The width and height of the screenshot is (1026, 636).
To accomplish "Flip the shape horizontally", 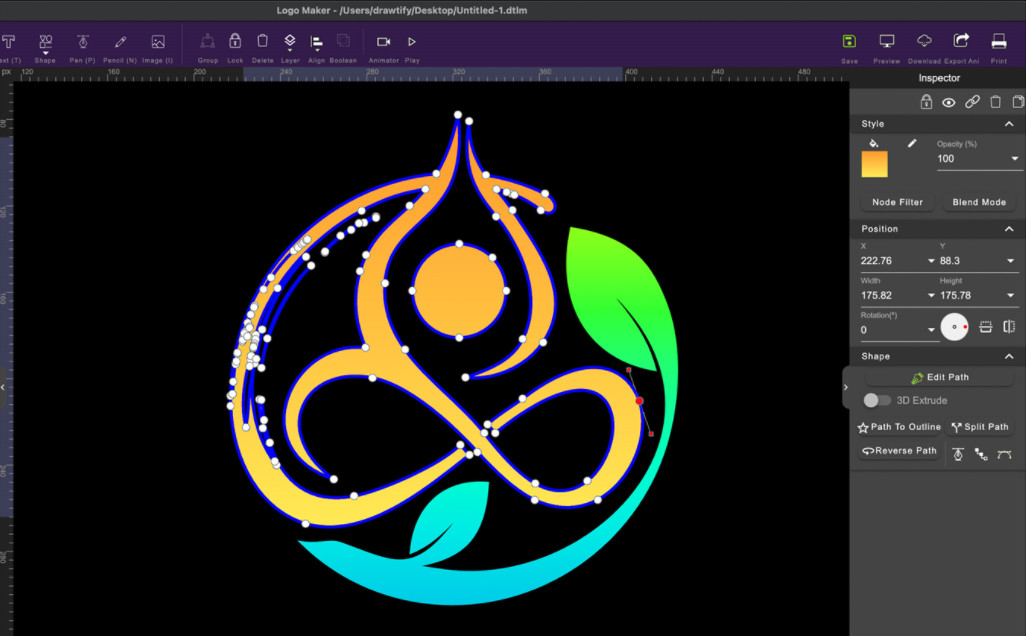I will pos(1010,327).
